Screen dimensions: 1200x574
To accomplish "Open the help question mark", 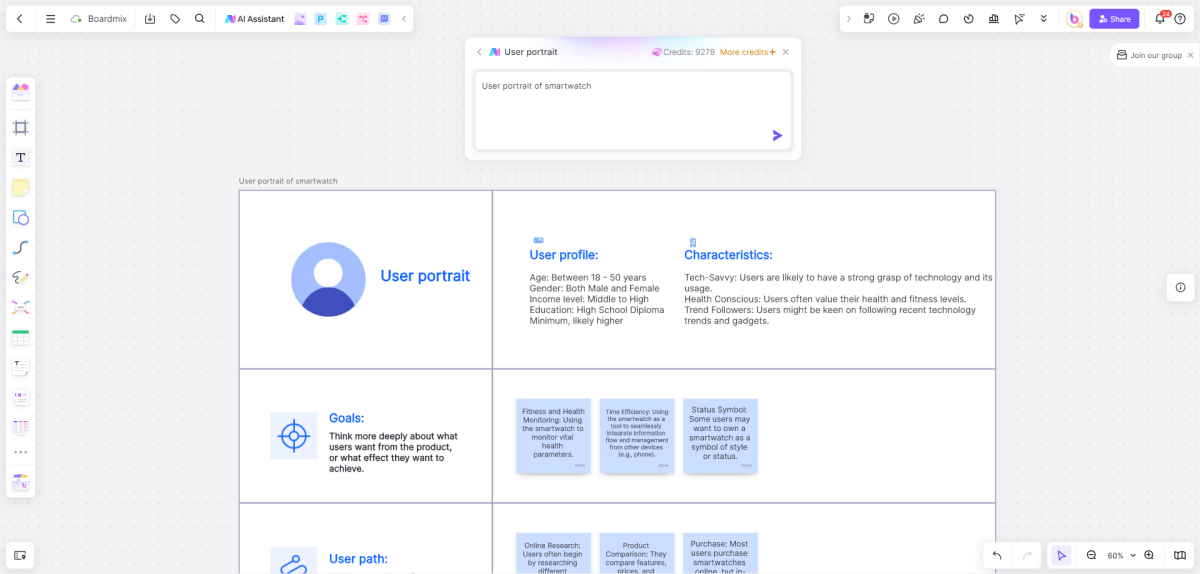I will 1182,19.
